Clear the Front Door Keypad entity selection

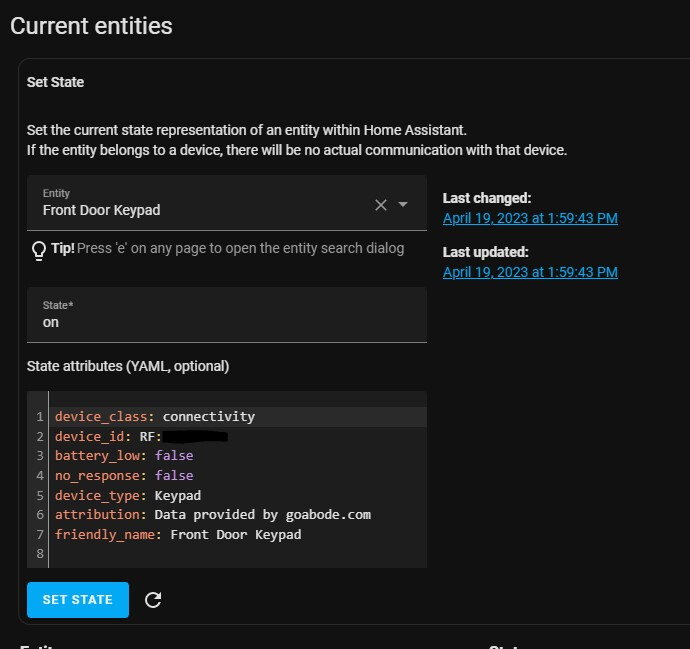point(380,205)
